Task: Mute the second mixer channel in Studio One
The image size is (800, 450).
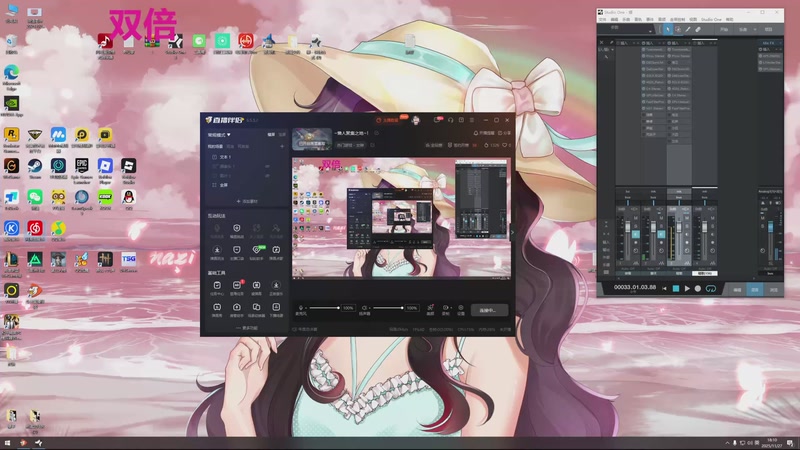Action: pyautogui.click(x=661, y=218)
